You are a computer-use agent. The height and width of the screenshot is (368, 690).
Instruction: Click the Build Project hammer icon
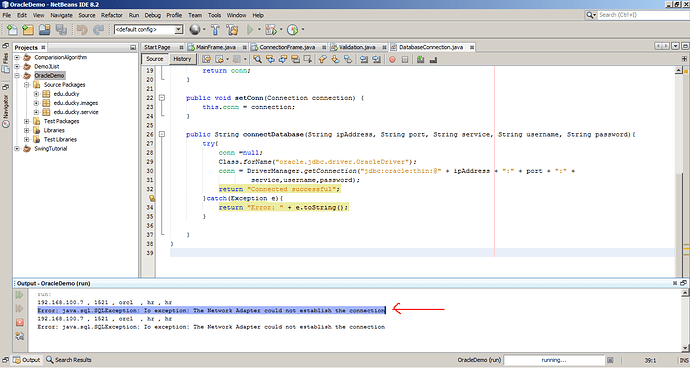[x=215, y=29]
